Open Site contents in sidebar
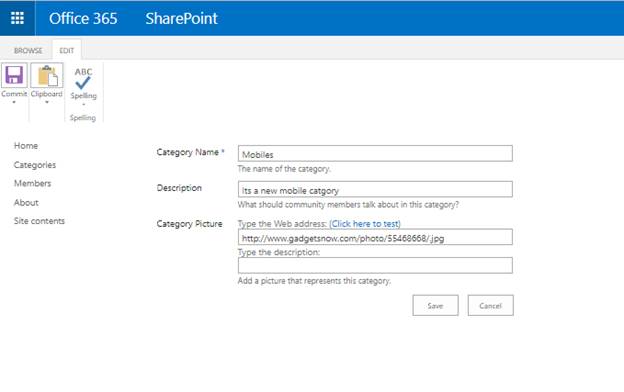 point(39,221)
